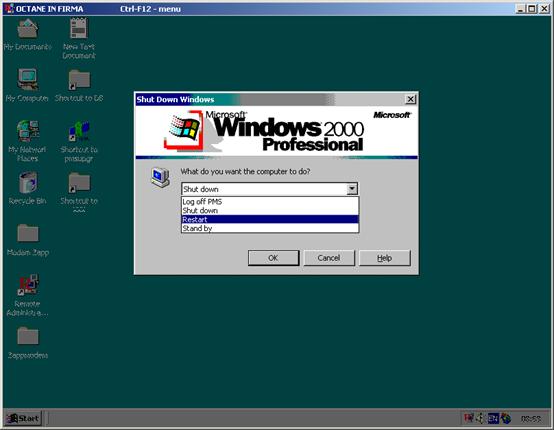
Task: Click the OCTANE IN FIRMA title bar icon
Action: [x=9, y=8]
